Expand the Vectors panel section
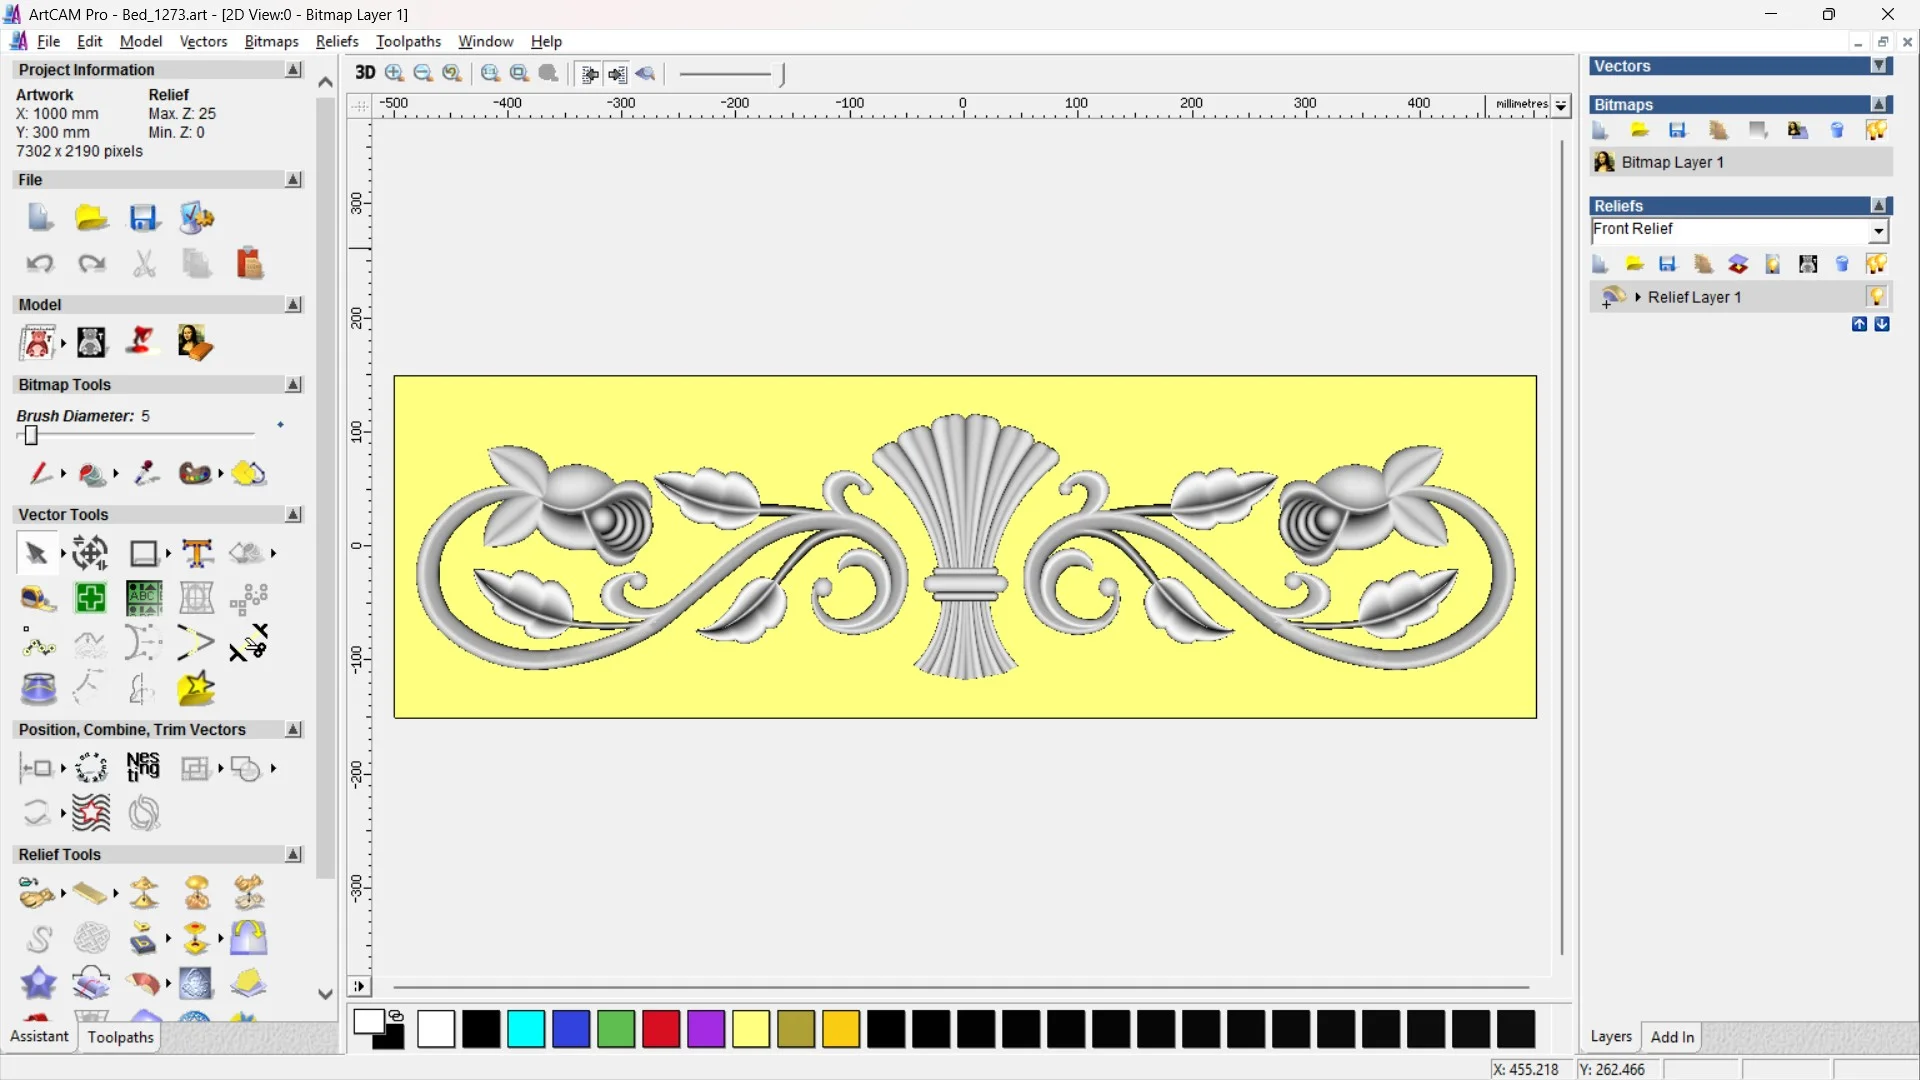 1879,66
